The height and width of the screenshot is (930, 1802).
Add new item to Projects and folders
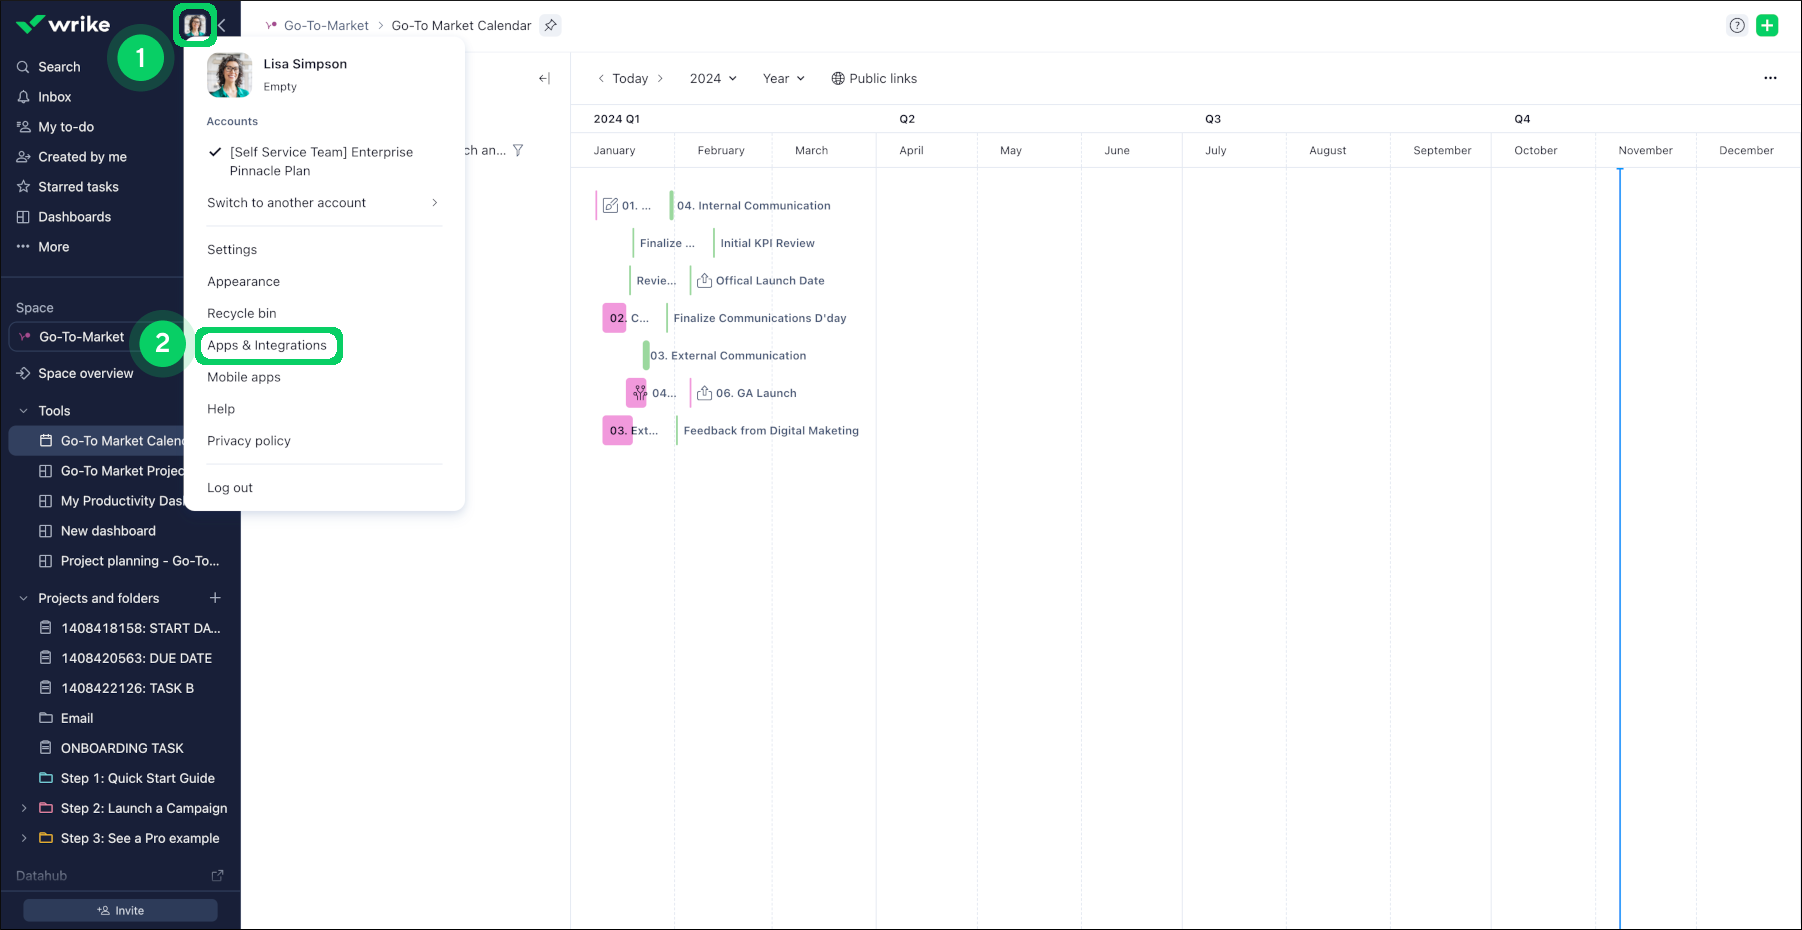pos(215,598)
